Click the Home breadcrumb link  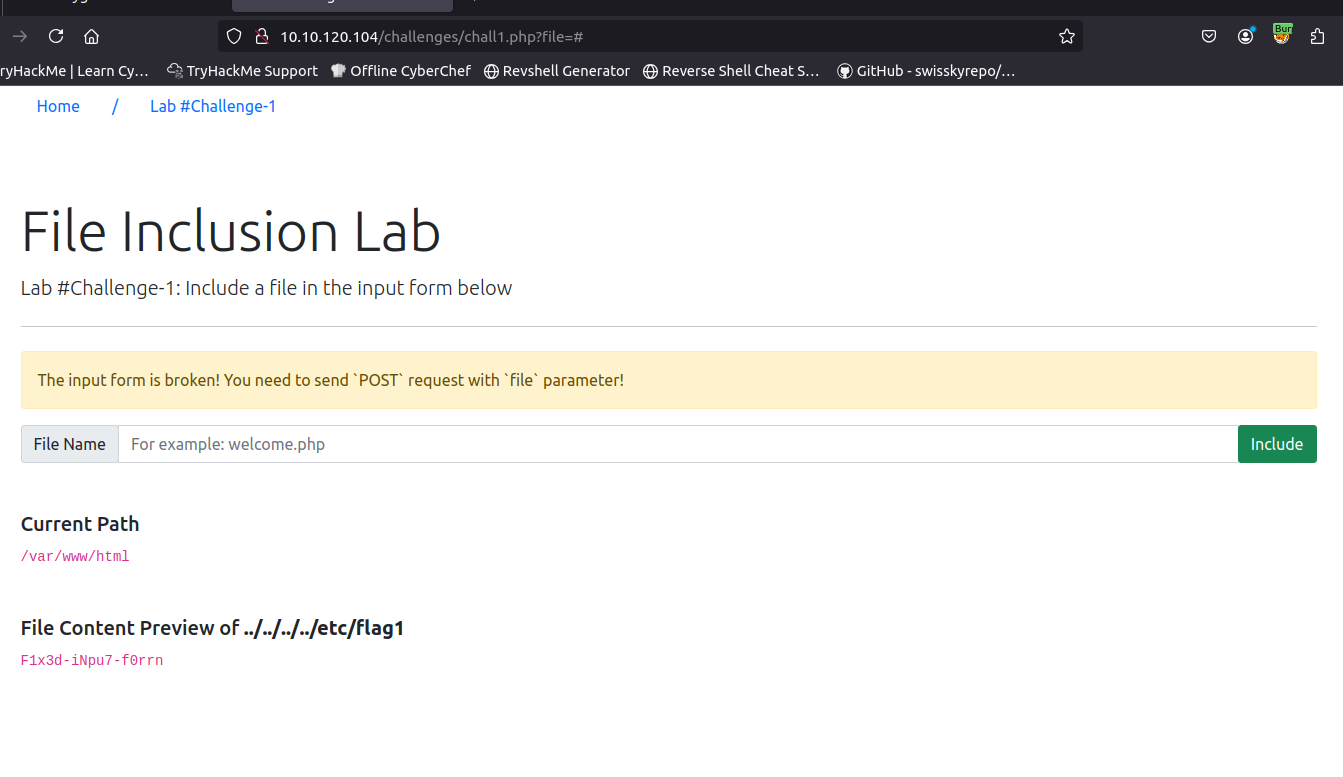(58, 106)
